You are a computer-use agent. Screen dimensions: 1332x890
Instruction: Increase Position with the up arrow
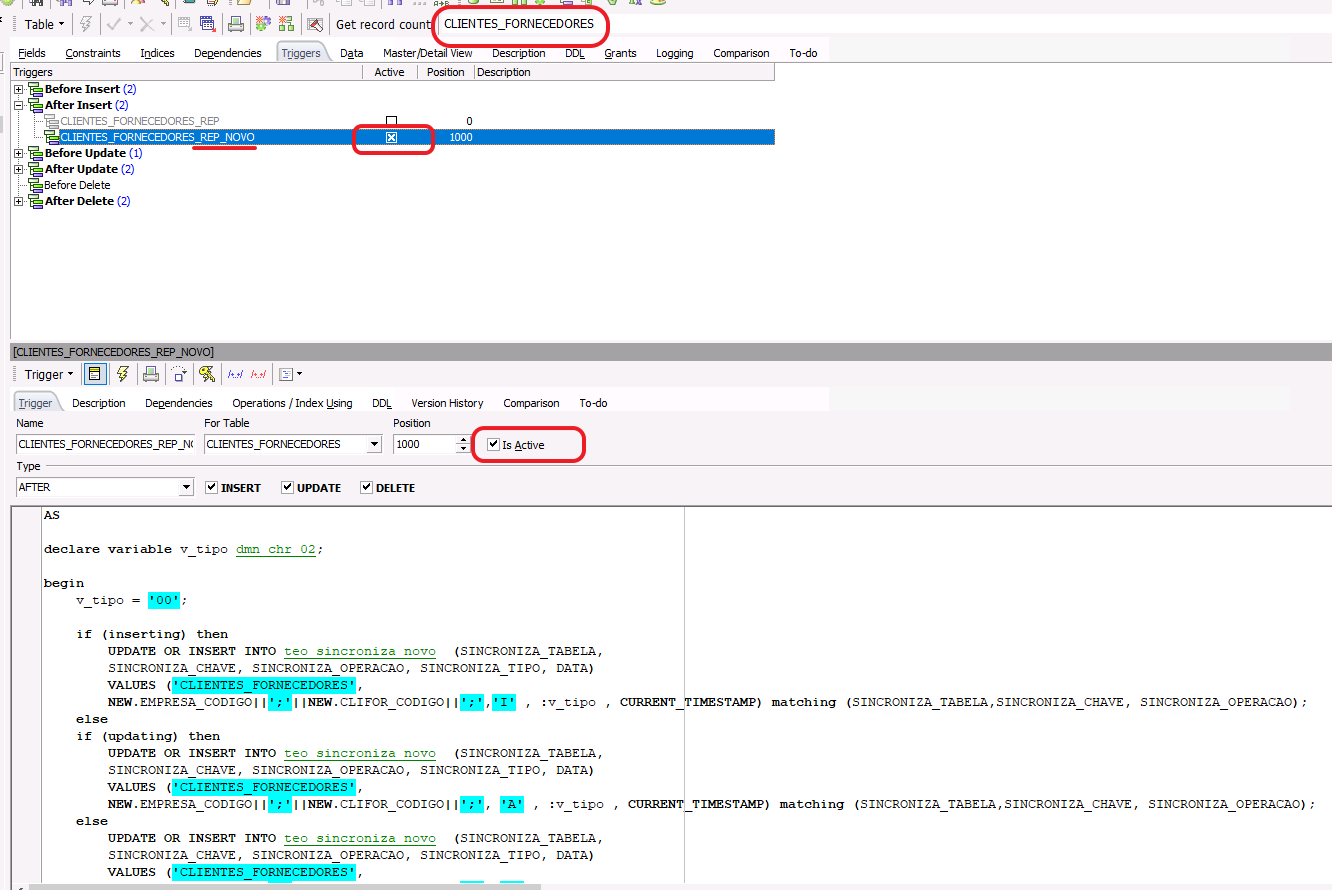(x=462, y=440)
